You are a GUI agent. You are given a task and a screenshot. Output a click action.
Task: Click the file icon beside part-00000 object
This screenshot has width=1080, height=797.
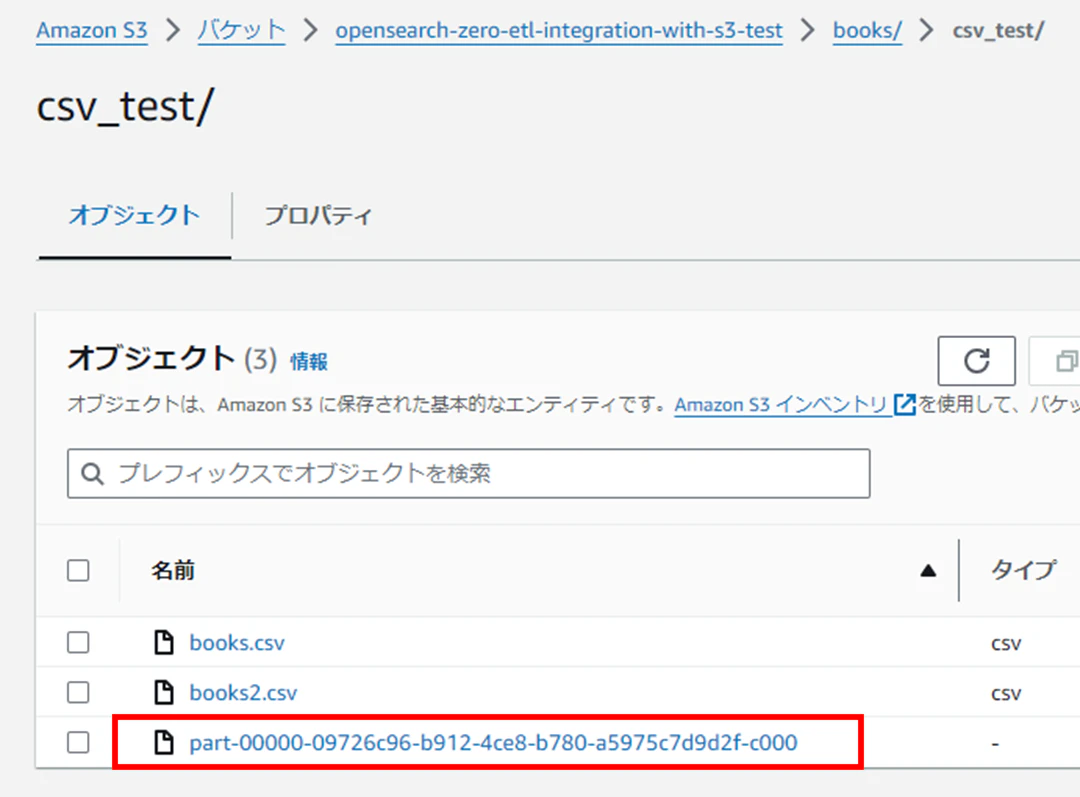(164, 743)
